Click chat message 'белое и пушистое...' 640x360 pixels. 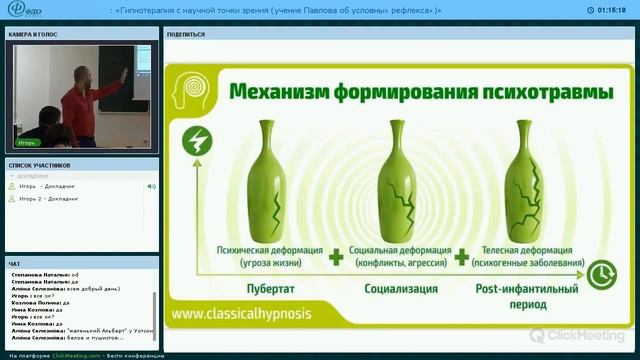tap(67, 338)
